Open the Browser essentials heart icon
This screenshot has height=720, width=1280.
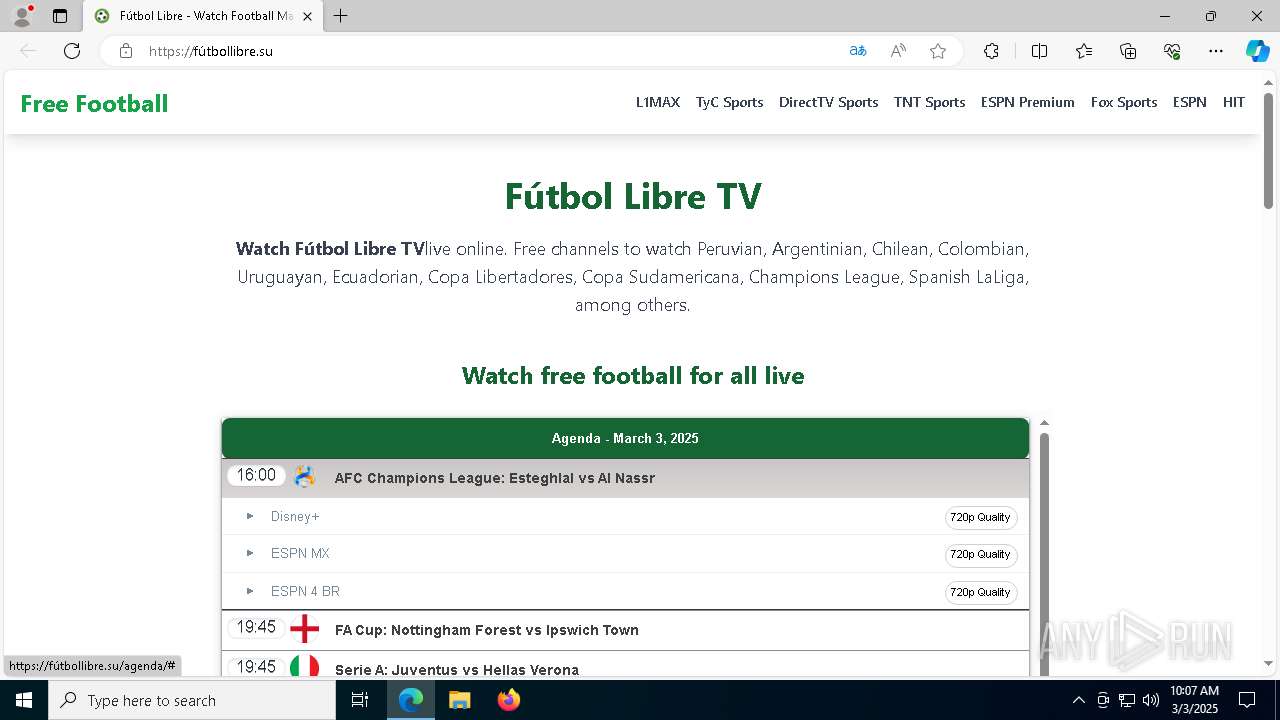[1172, 51]
